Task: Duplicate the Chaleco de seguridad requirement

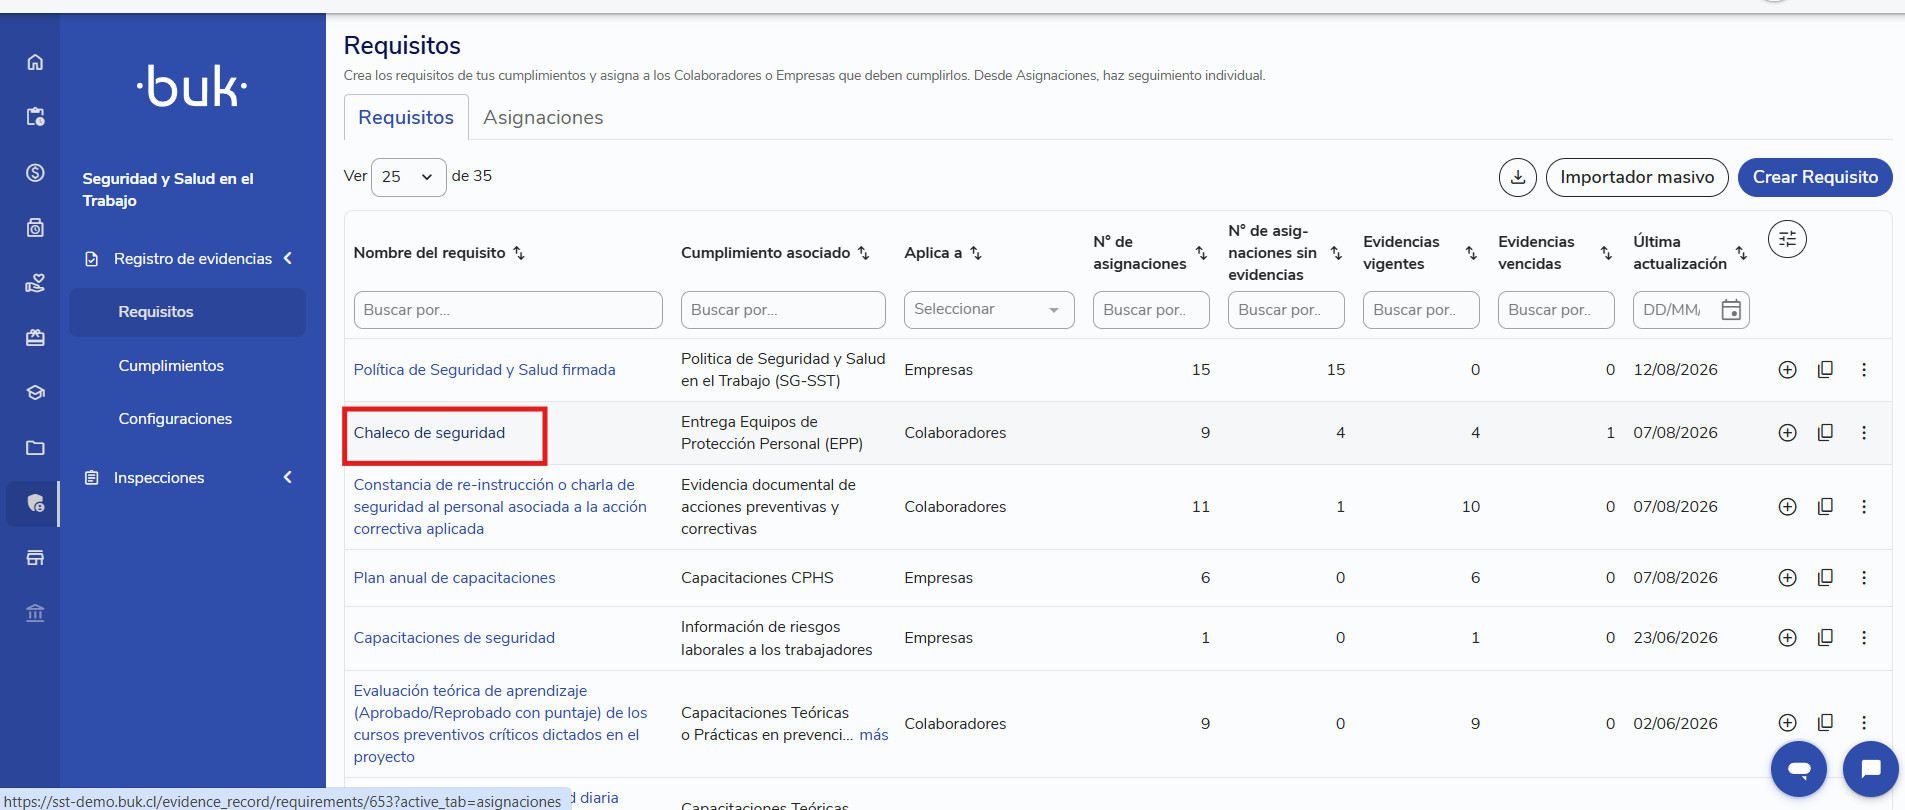Action: point(1825,433)
